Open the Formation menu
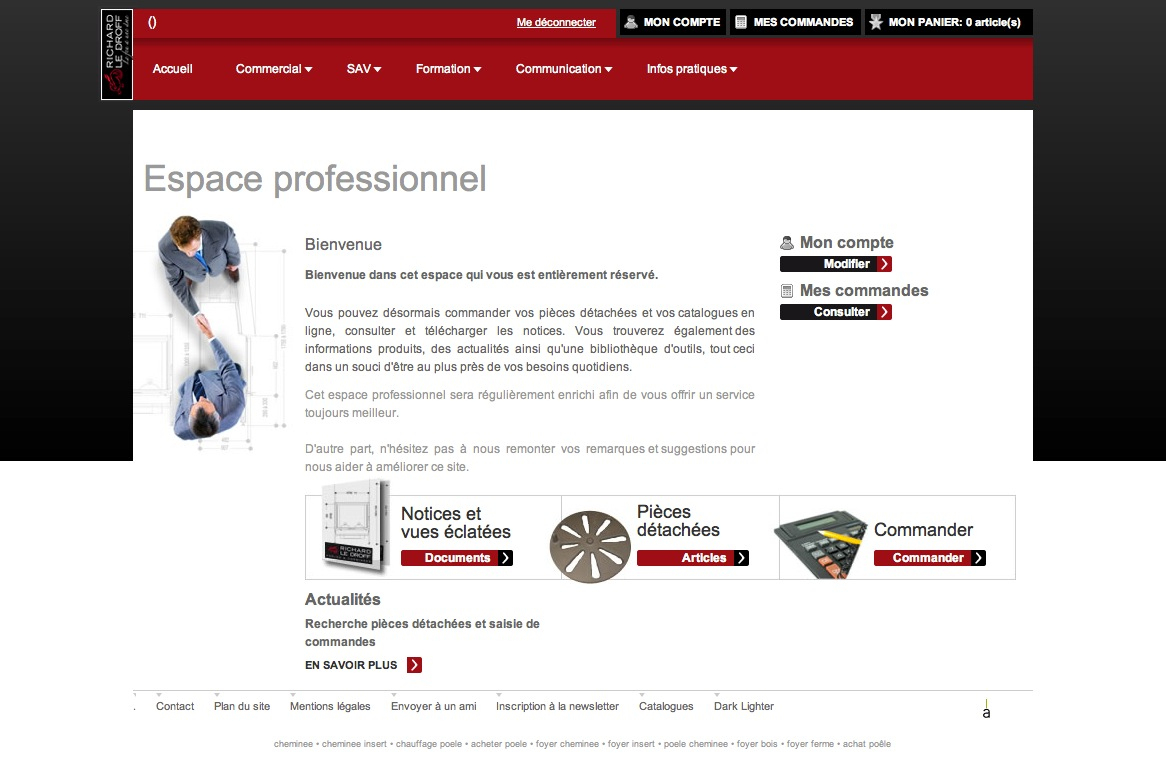 pos(448,69)
